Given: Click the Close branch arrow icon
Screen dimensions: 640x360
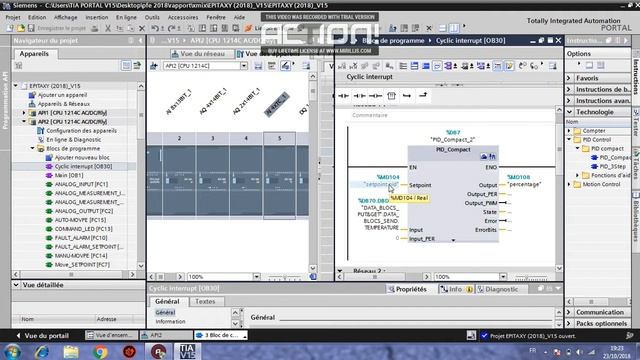Looking at the screenshot, I should click(423, 96).
